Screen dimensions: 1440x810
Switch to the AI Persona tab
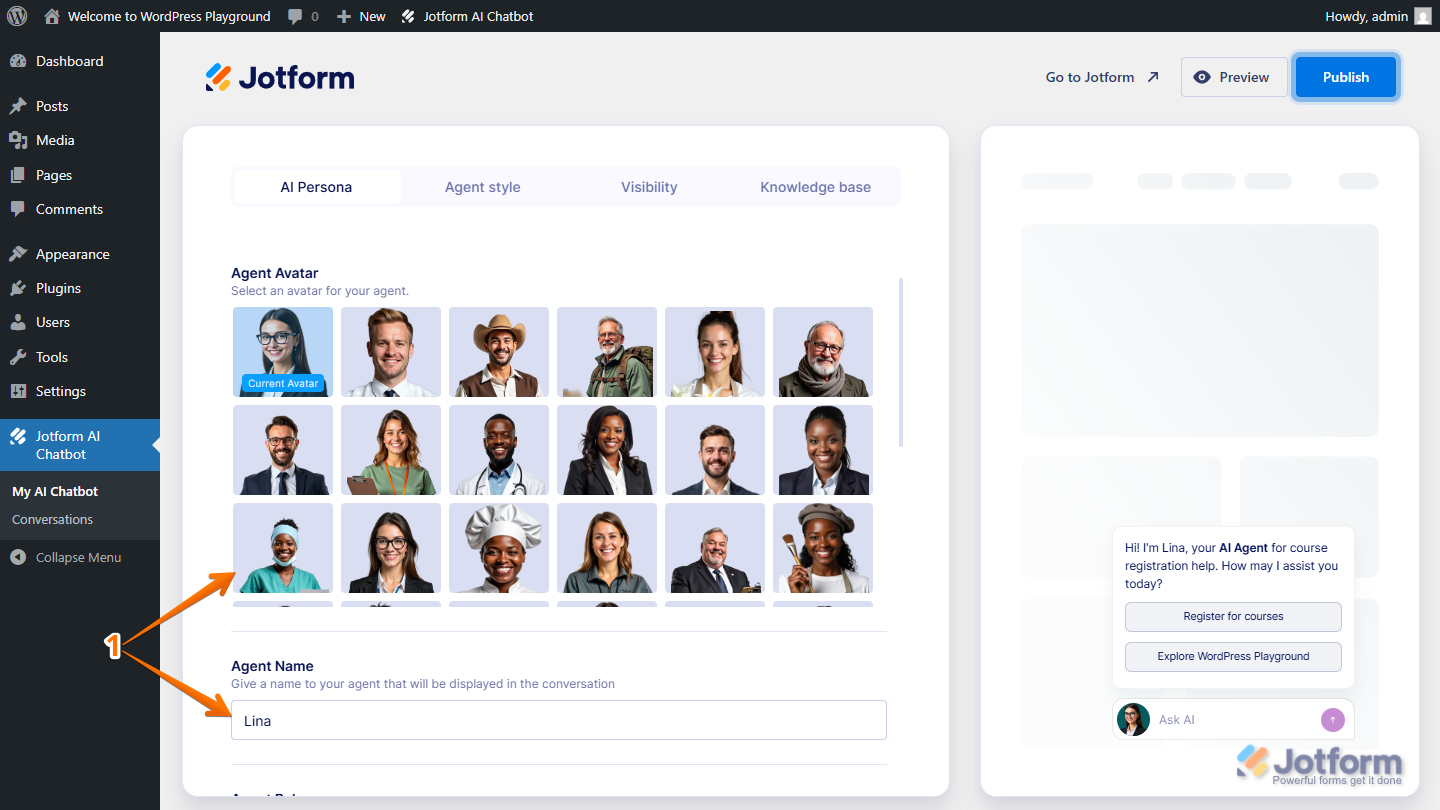316,187
